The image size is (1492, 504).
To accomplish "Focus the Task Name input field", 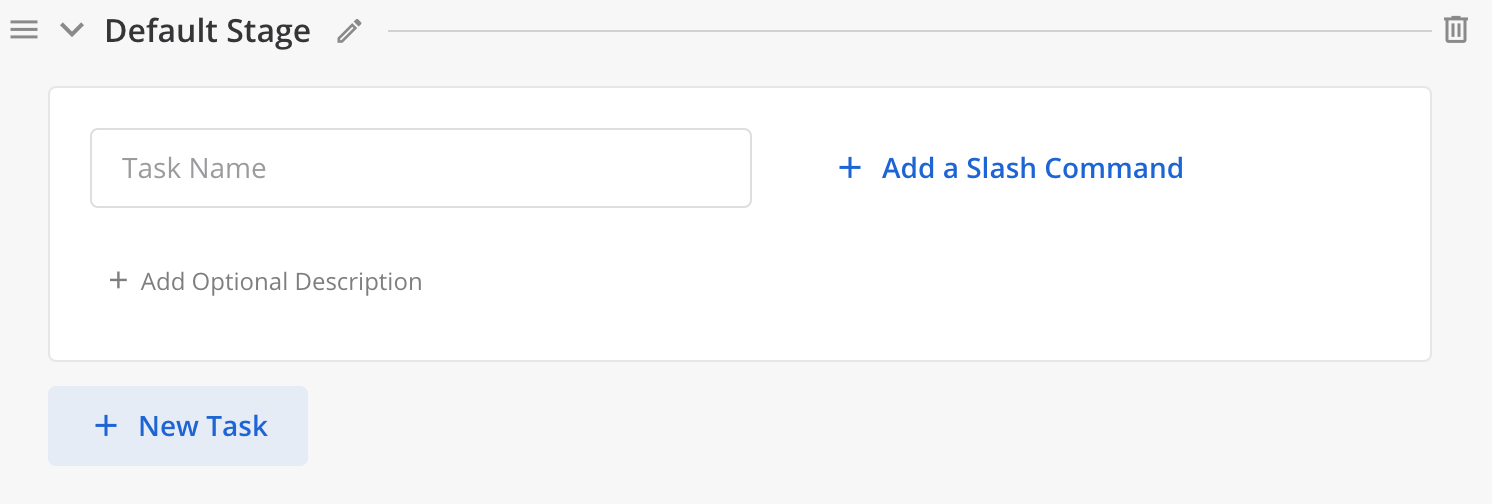I will [x=420, y=168].
